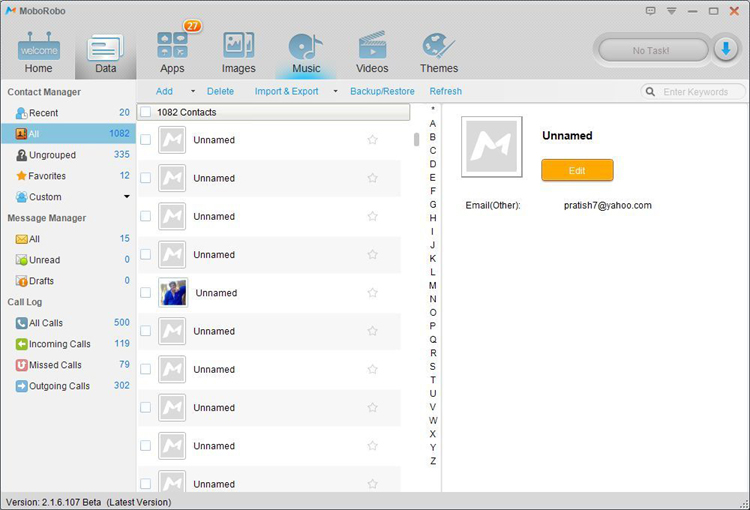Open the Apps section icon
This screenshot has width=750, height=510.
click(x=172, y=46)
